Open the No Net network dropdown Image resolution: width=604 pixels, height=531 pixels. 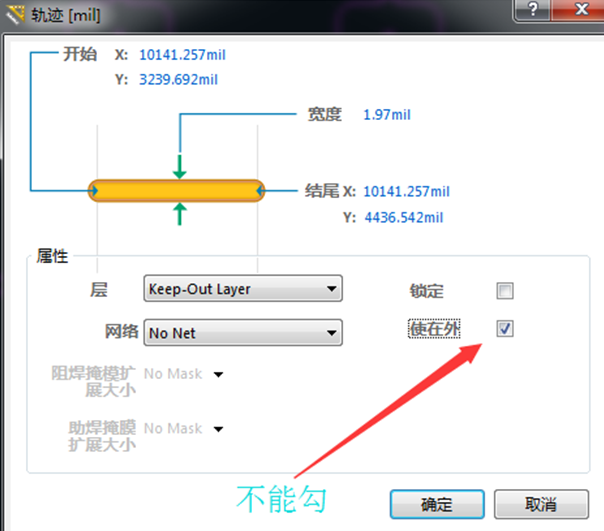tap(243, 333)
